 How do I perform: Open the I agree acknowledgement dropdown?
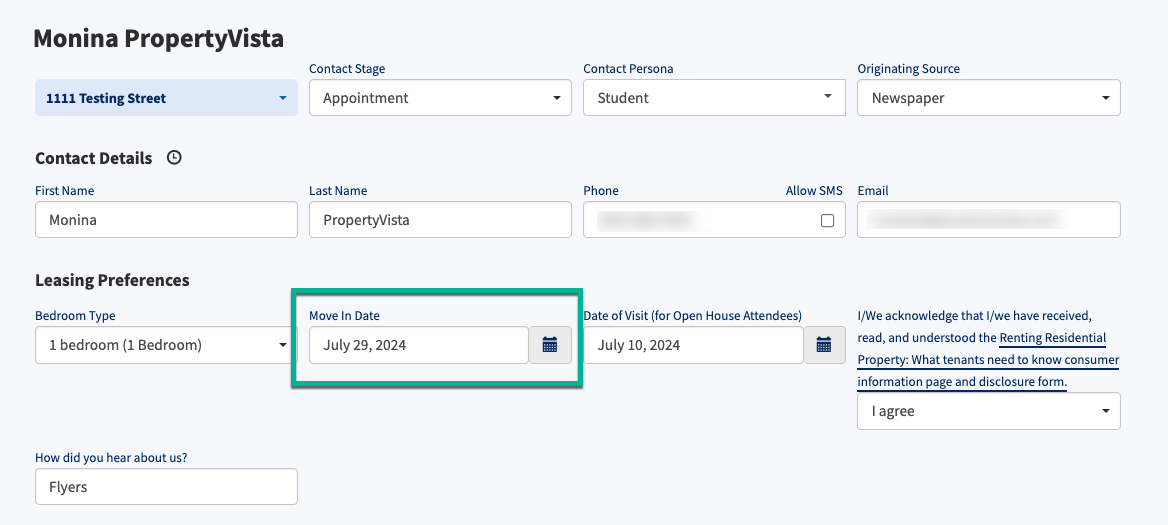point(988,411)
